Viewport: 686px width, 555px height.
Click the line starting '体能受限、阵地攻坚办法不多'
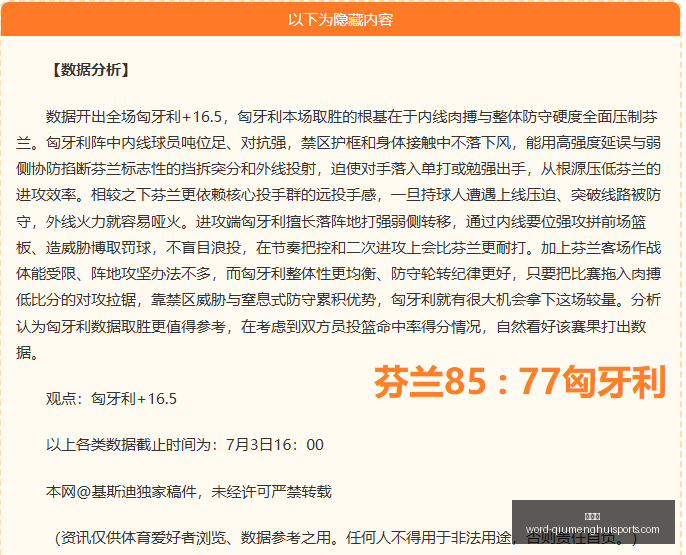coord(338,274)
